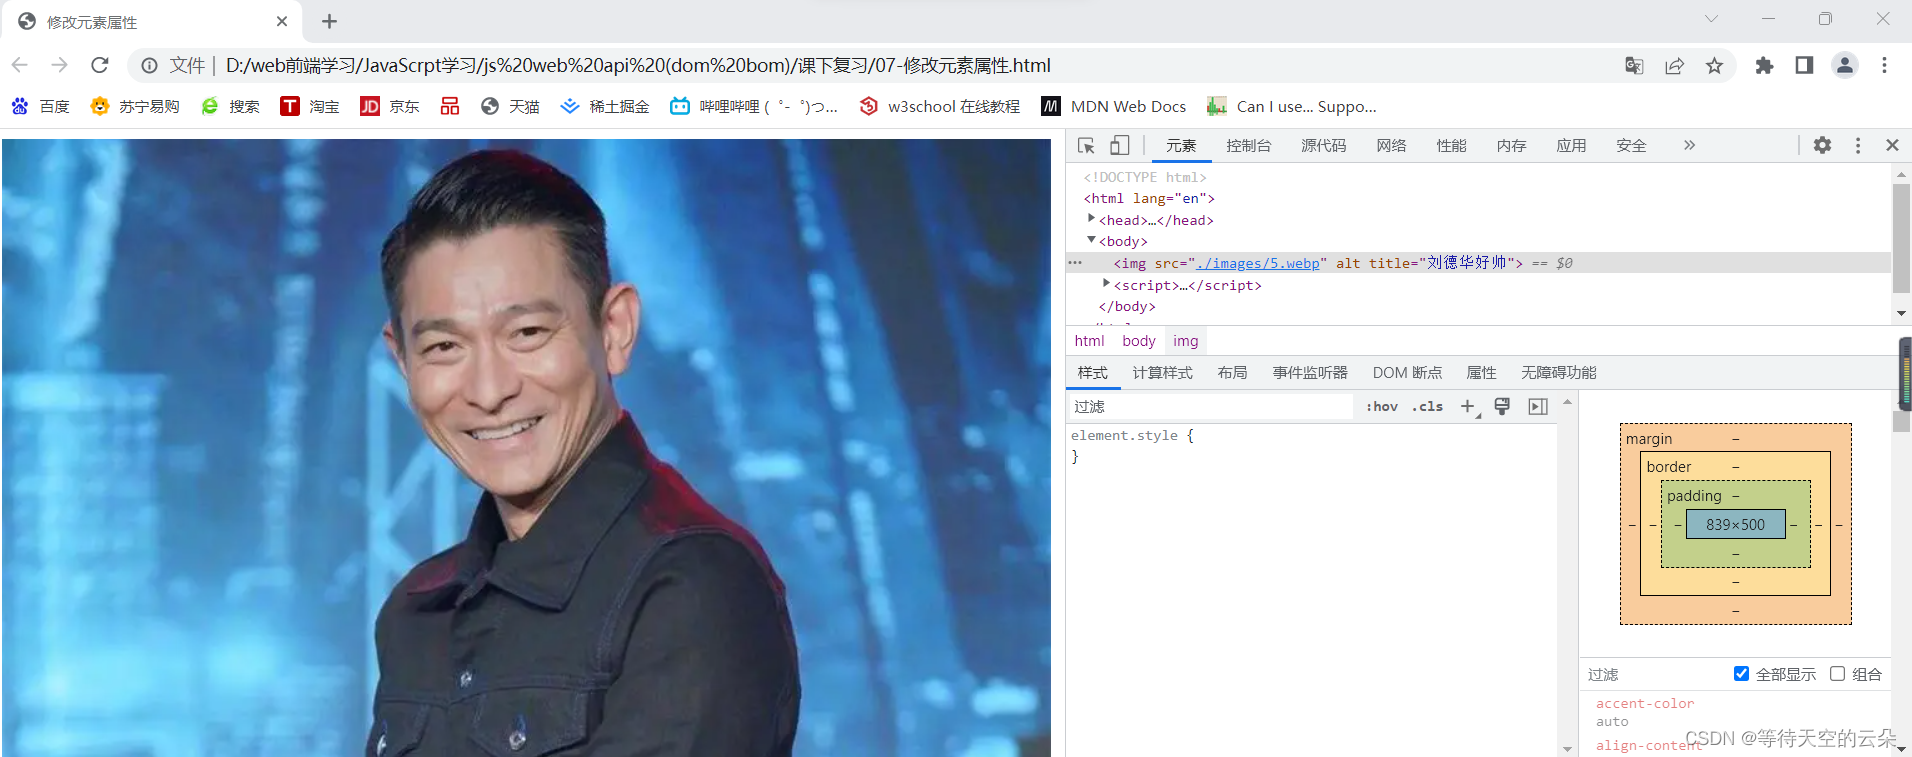Open a new browser tab

329,21
